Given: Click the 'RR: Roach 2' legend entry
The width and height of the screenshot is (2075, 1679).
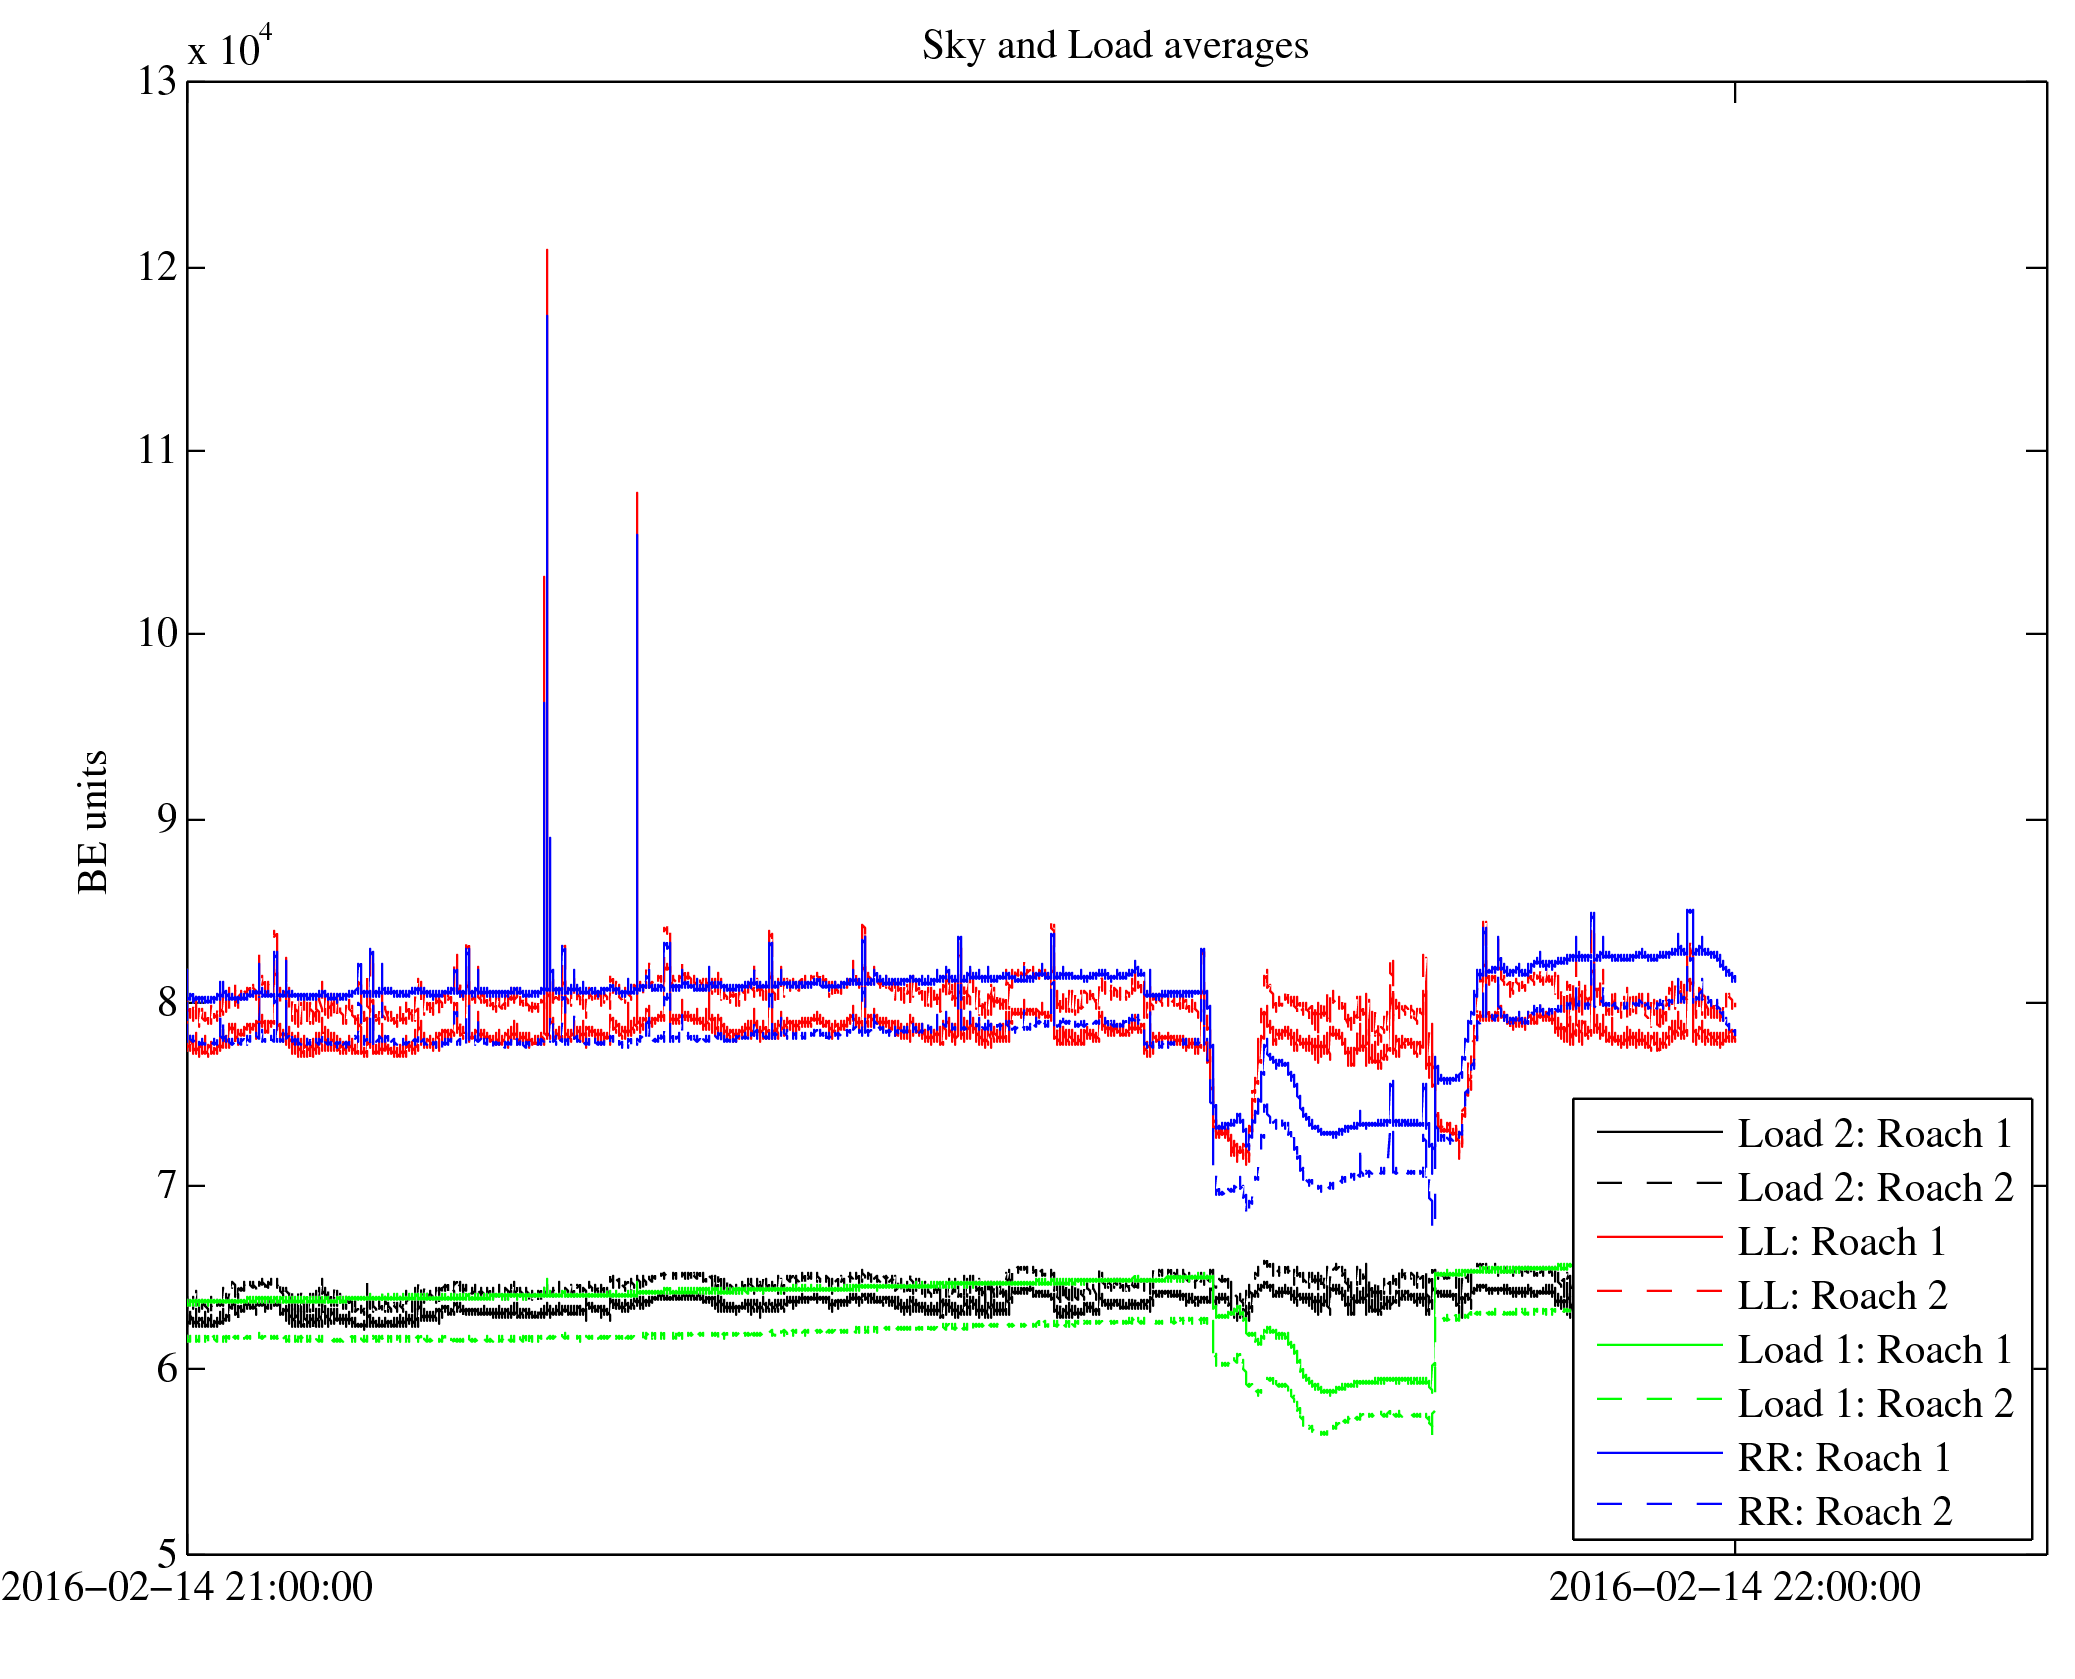Looking at the screenshot, I should 1844,1512.
